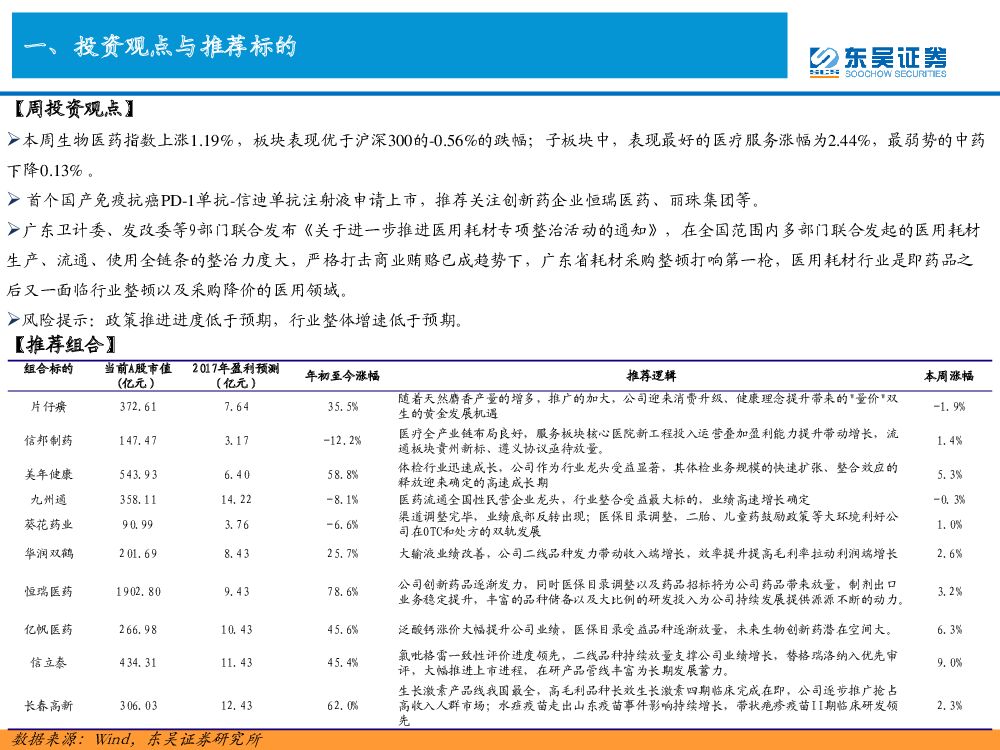Click market value 306.03 for 长春高新
The height and width of the screenshot is (750, 1000).
coord(138,705)
